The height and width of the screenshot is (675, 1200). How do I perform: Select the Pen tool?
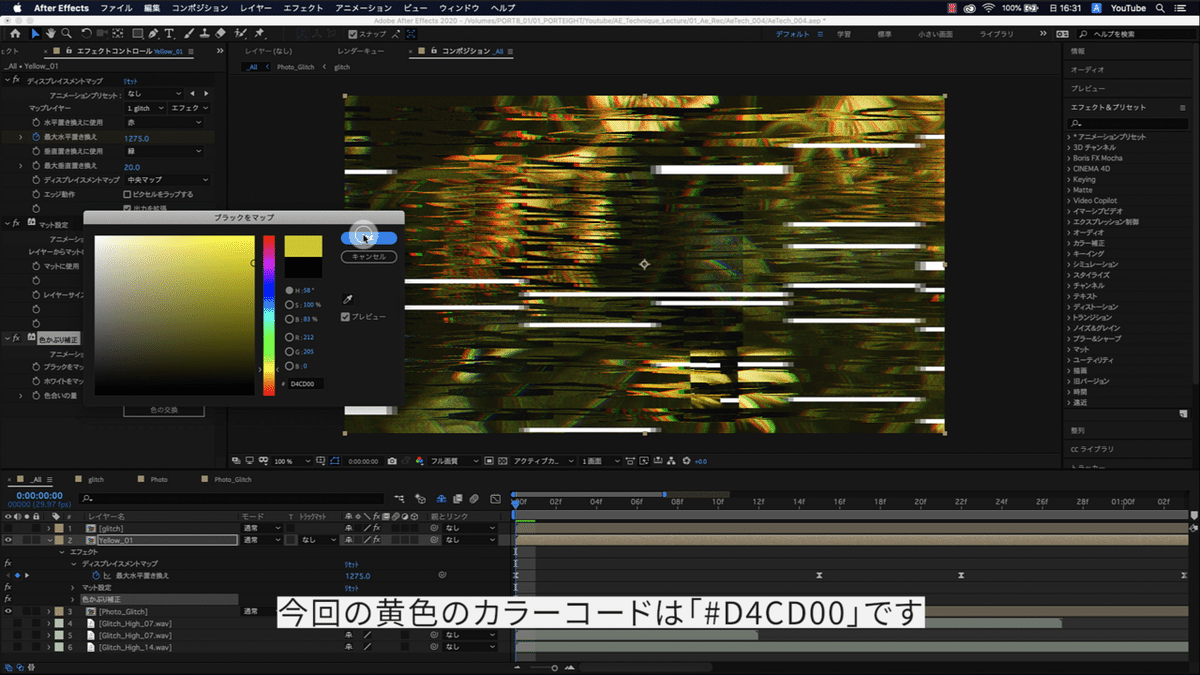click(151, 33)
